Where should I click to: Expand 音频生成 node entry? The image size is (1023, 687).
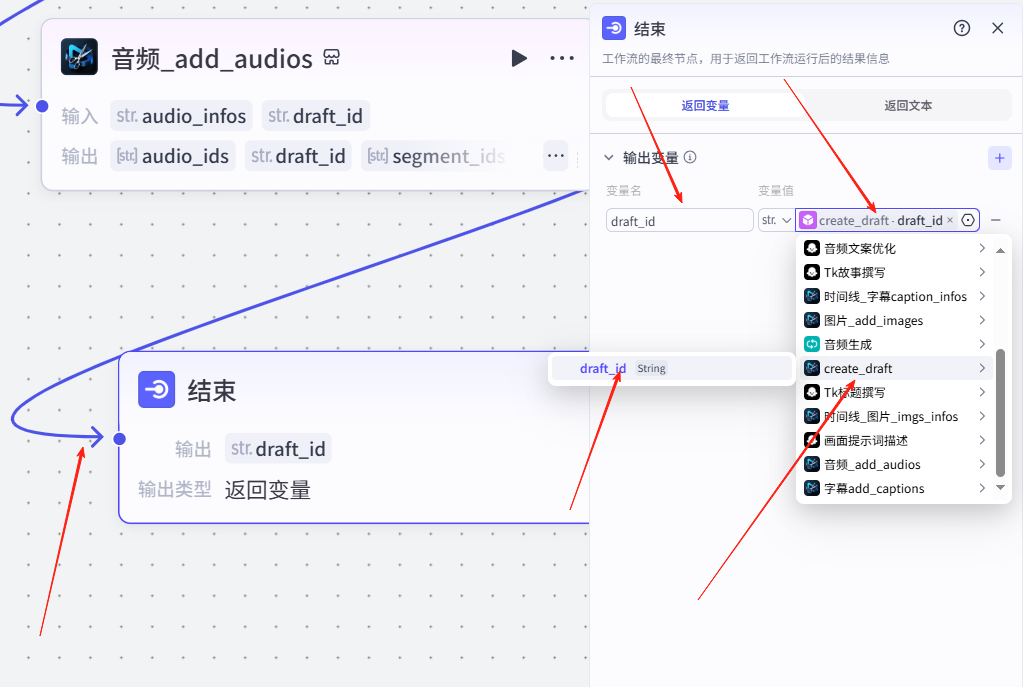tap(982, 344)
